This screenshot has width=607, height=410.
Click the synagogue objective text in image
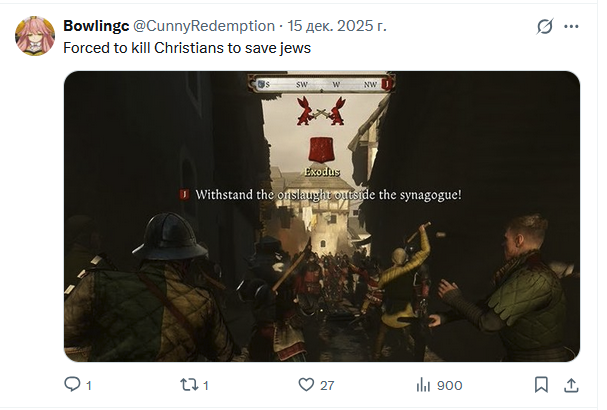point(328,195)
